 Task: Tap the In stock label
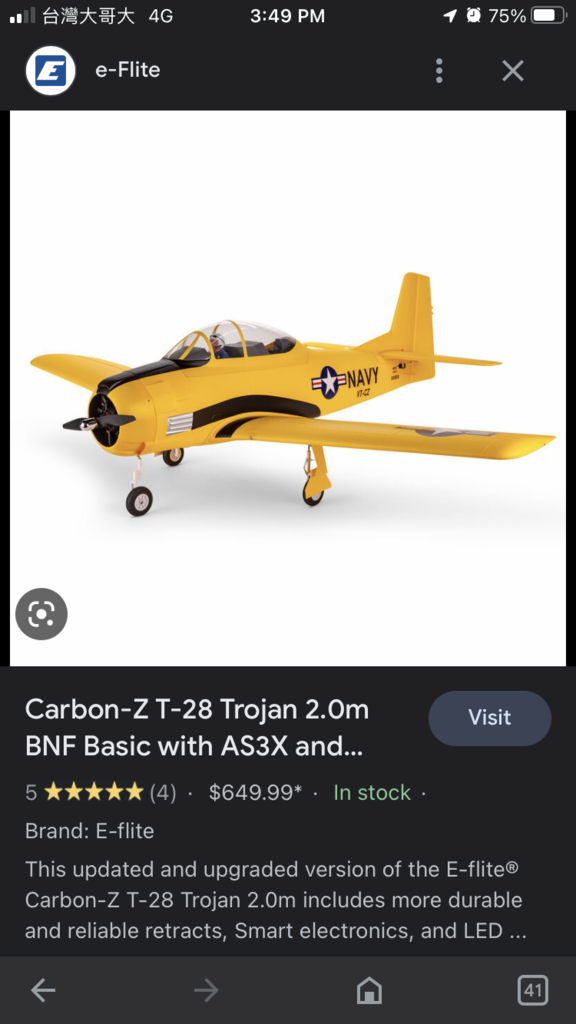[372, 792]
